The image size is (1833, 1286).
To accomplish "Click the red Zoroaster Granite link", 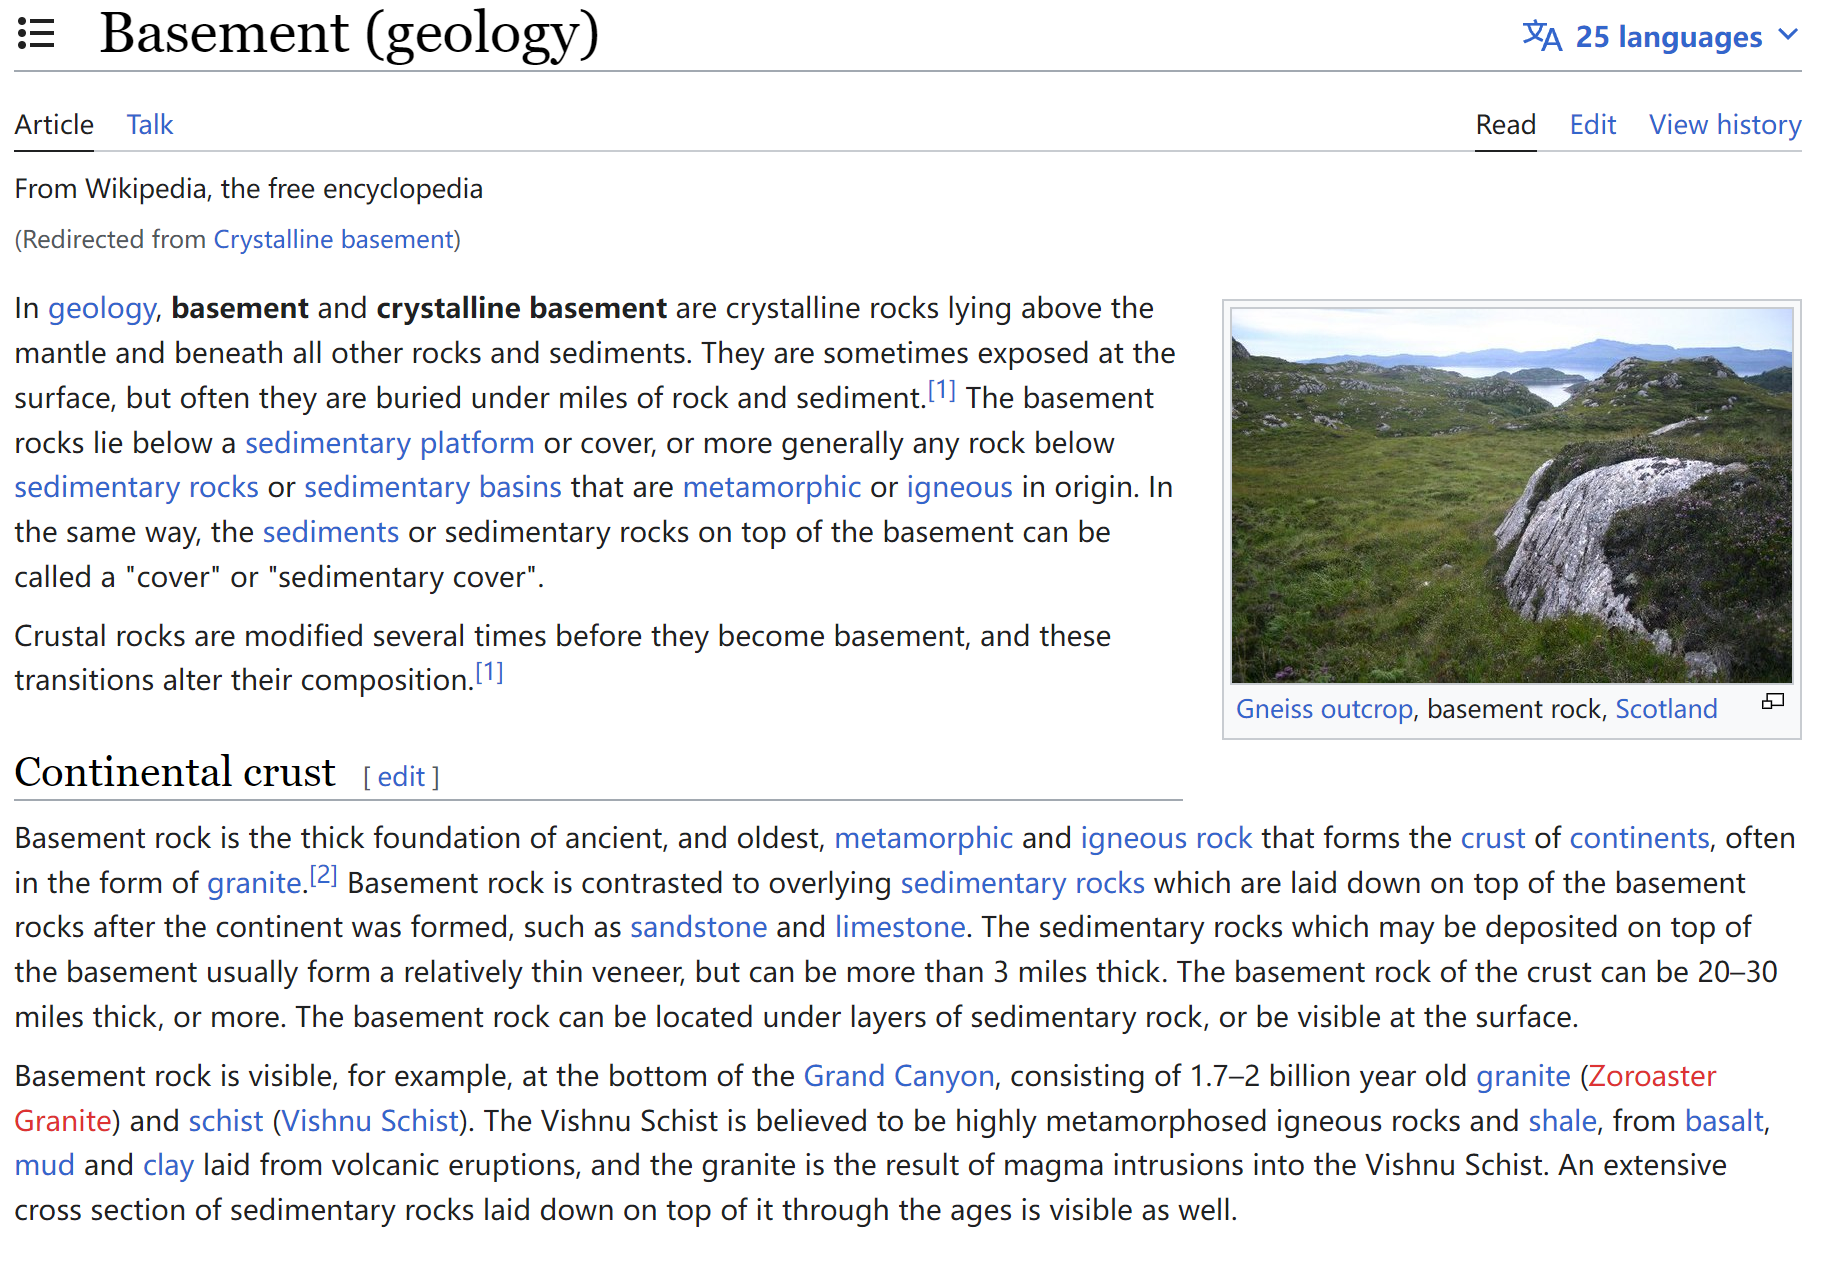I will point(1652,1076).
